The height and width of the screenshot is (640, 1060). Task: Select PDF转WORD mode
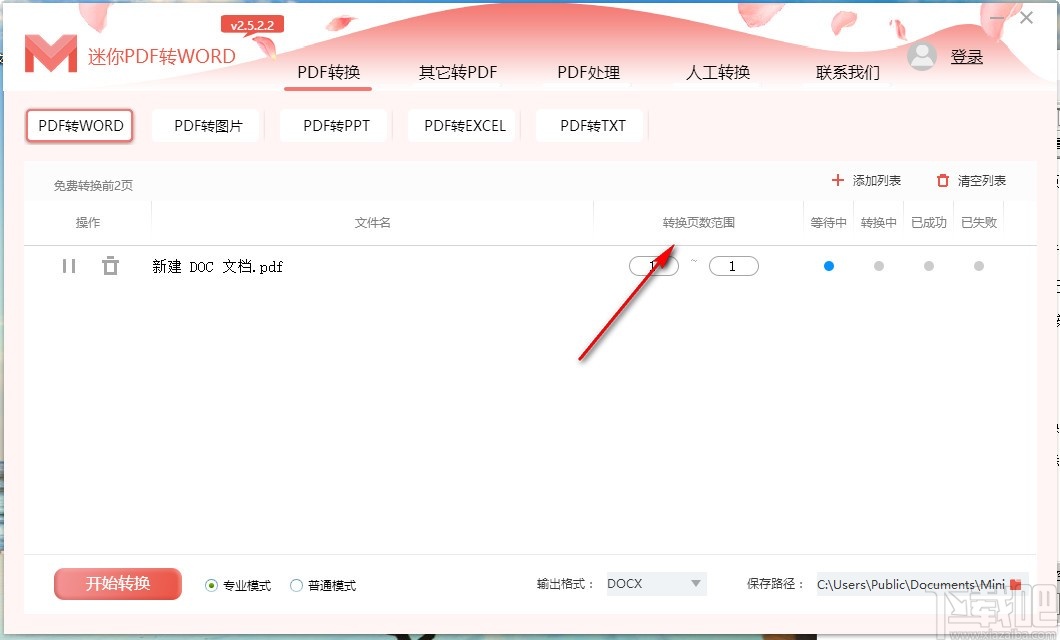point(80,126)
